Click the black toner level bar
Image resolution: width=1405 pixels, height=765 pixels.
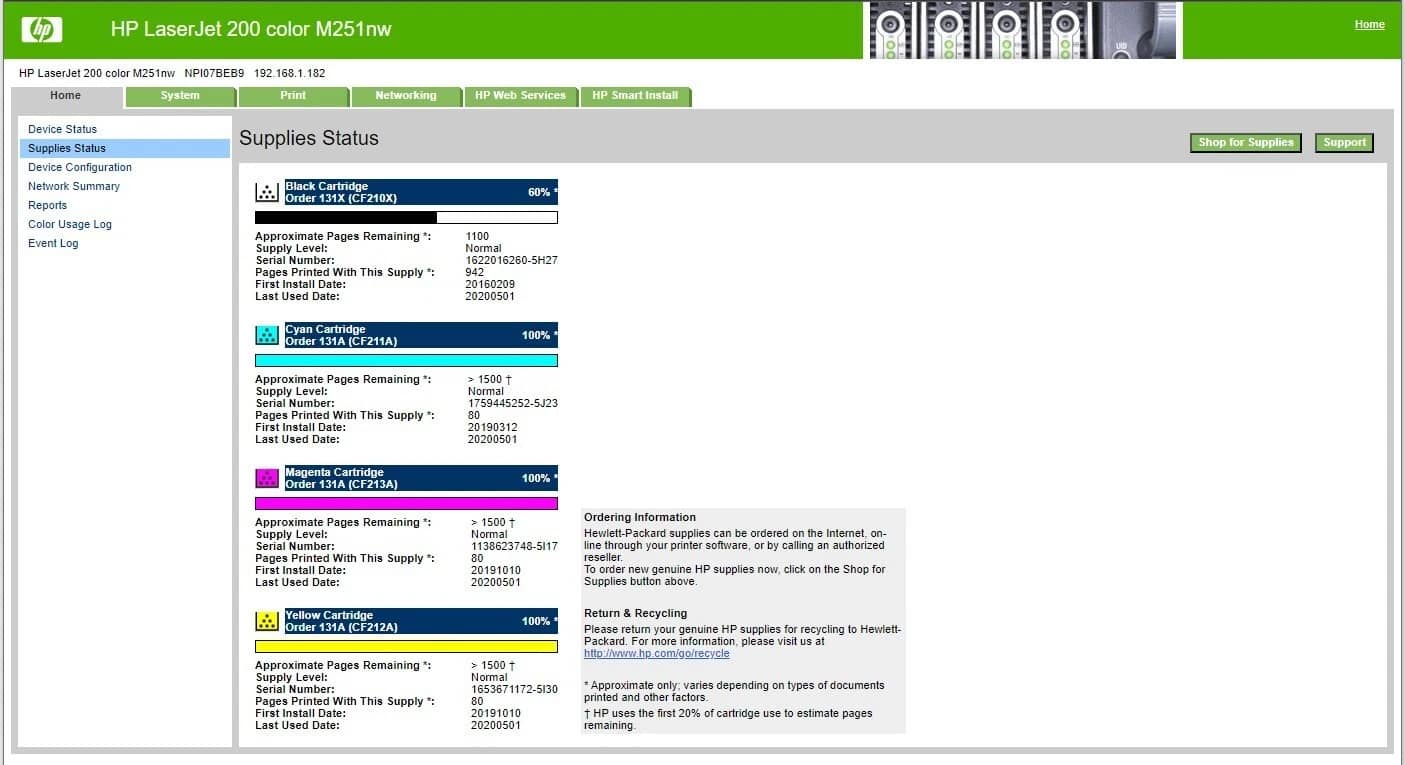[x=406, y=217]
